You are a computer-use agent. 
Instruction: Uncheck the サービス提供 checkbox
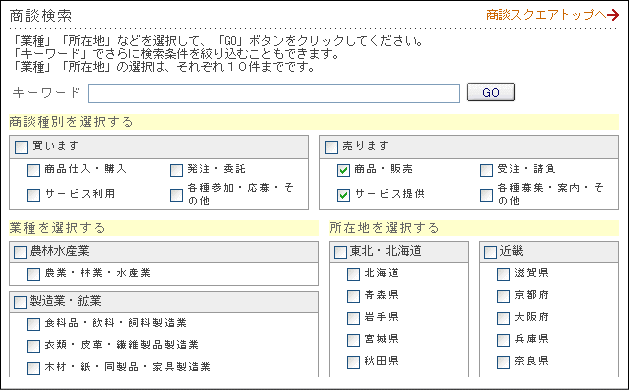point(343,195)
